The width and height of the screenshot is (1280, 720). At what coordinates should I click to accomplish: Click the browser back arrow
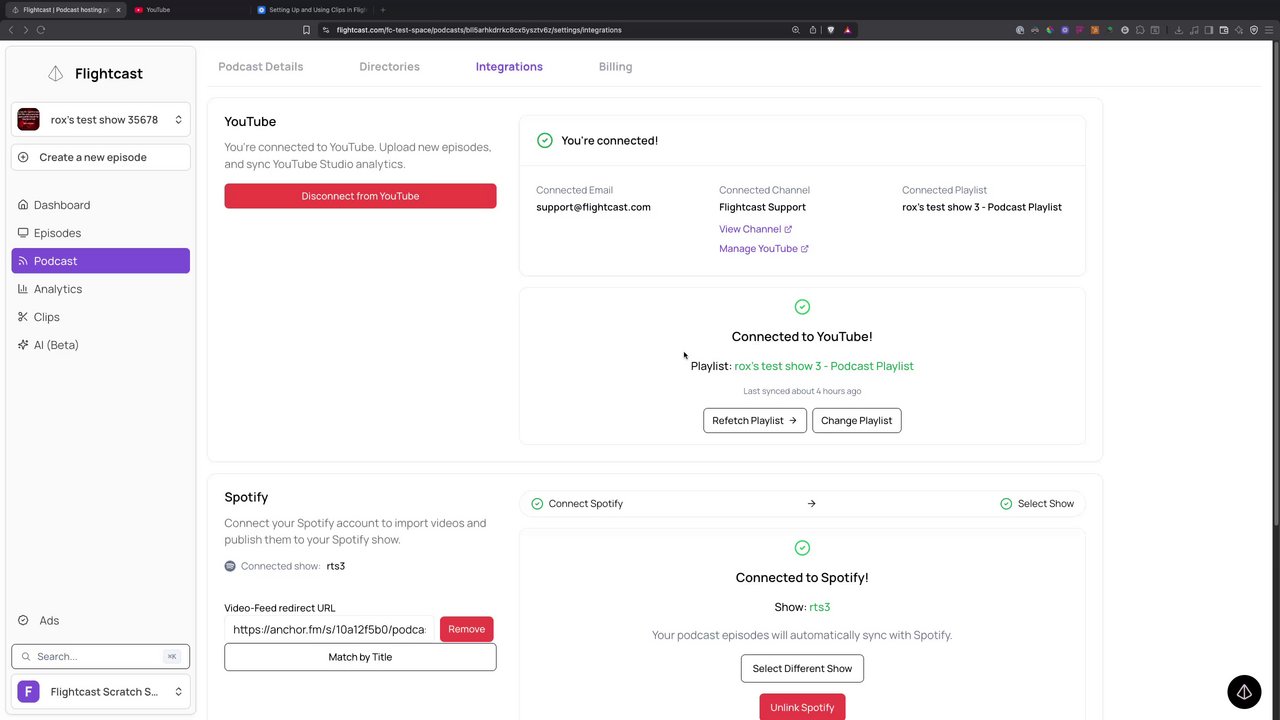(11, 30)
